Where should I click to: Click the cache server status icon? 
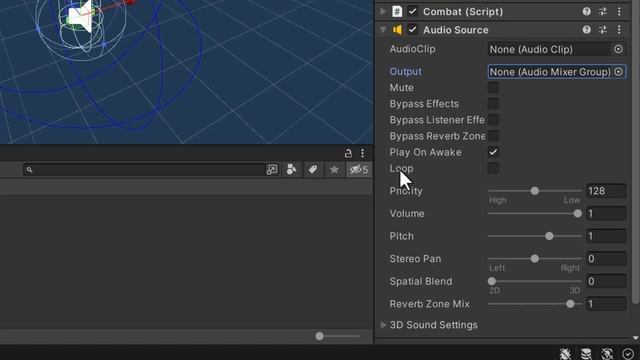(586, 353)
